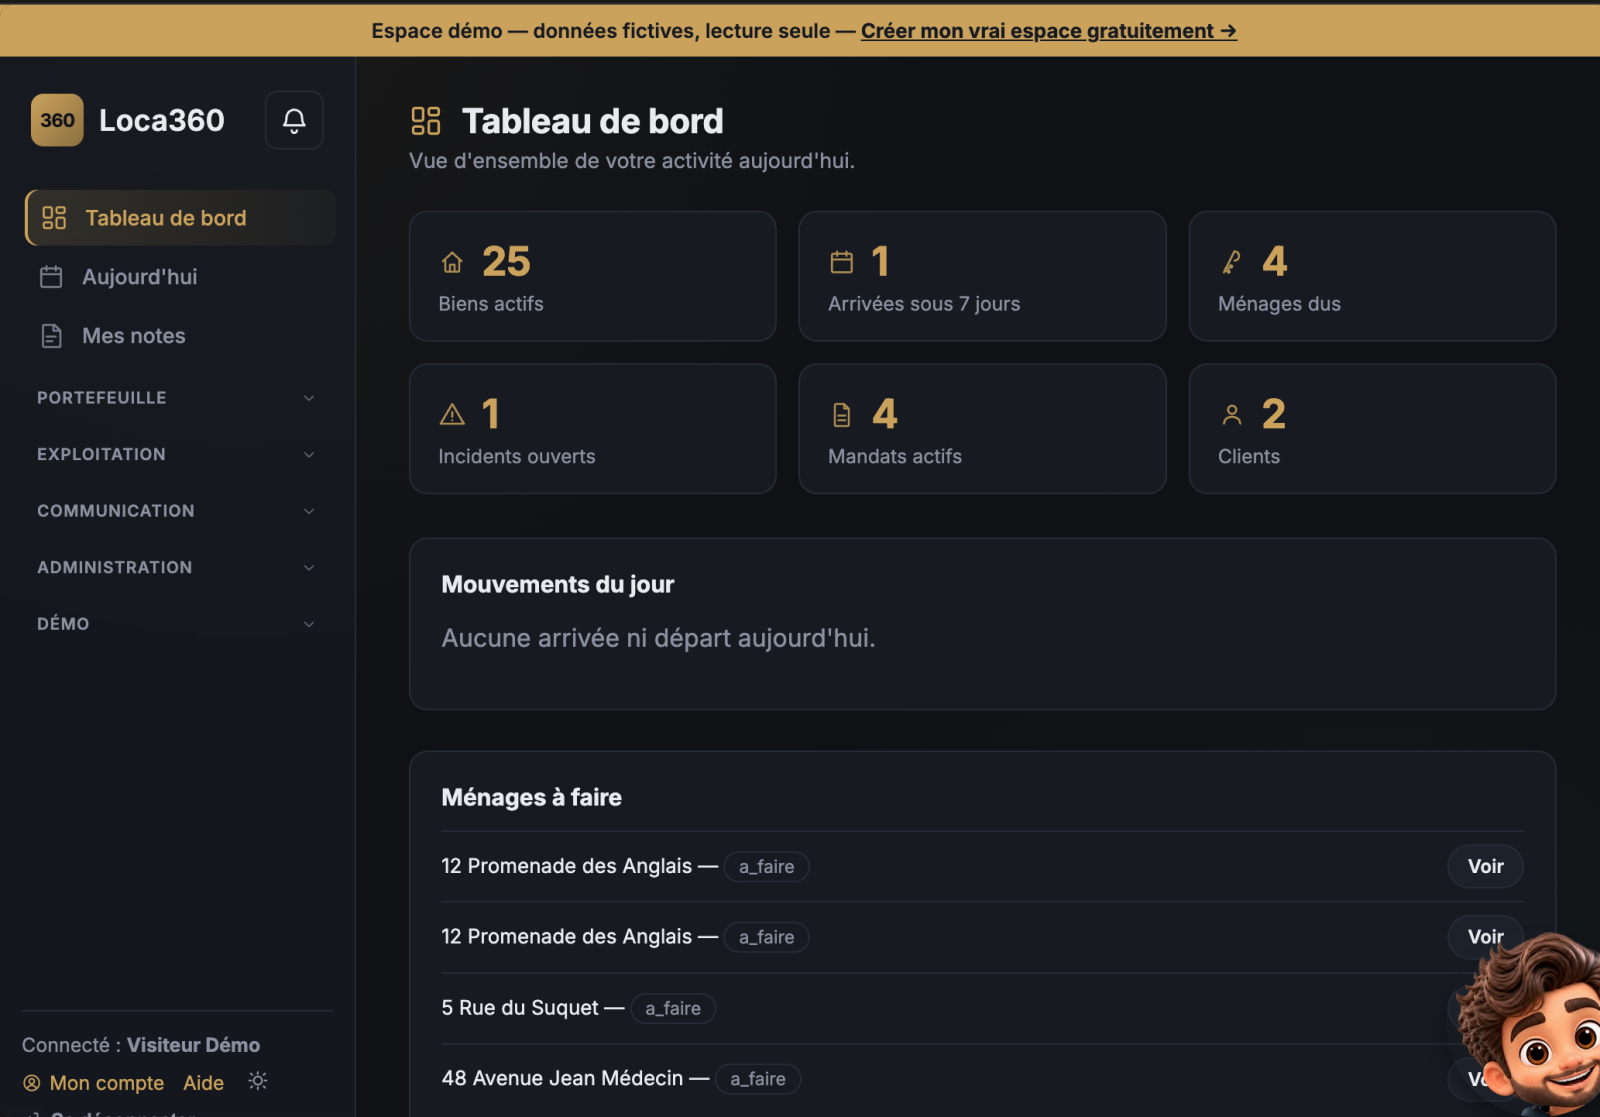Screen dimensions: 1600x1117
Task: Expand the Démo section
Action: pos(175,624)
